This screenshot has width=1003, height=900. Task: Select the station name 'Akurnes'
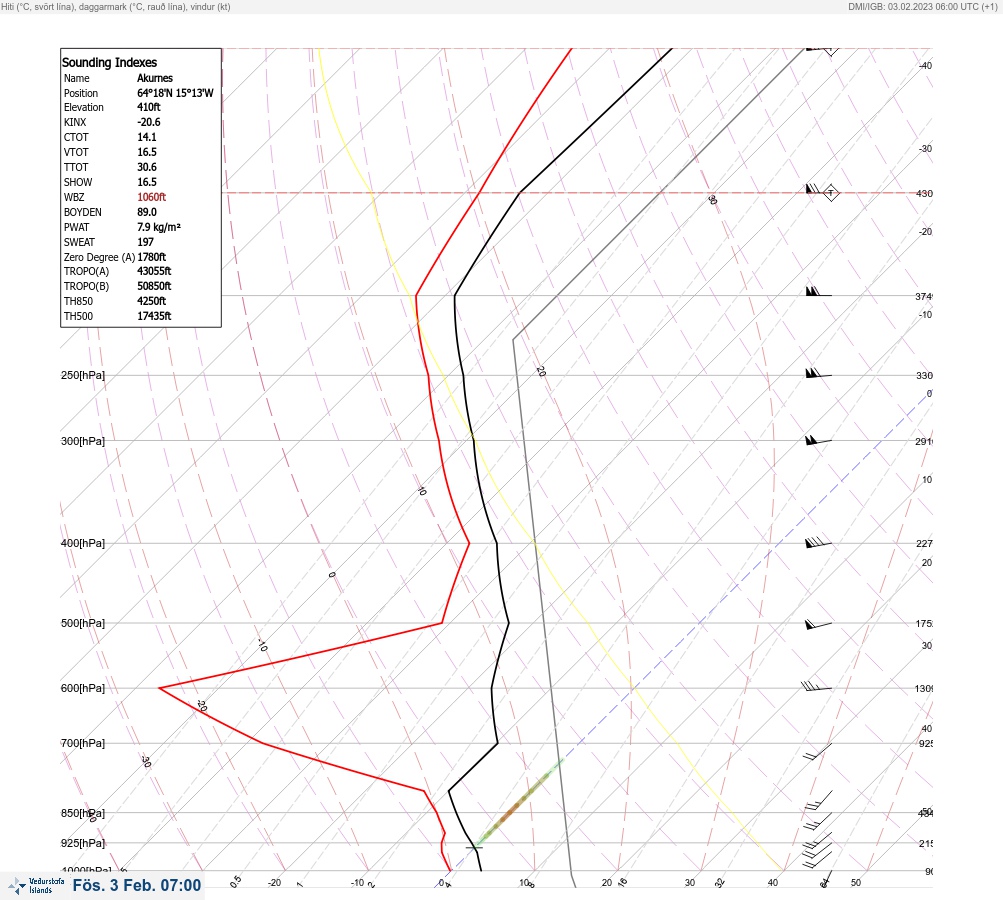coord(155,78)
